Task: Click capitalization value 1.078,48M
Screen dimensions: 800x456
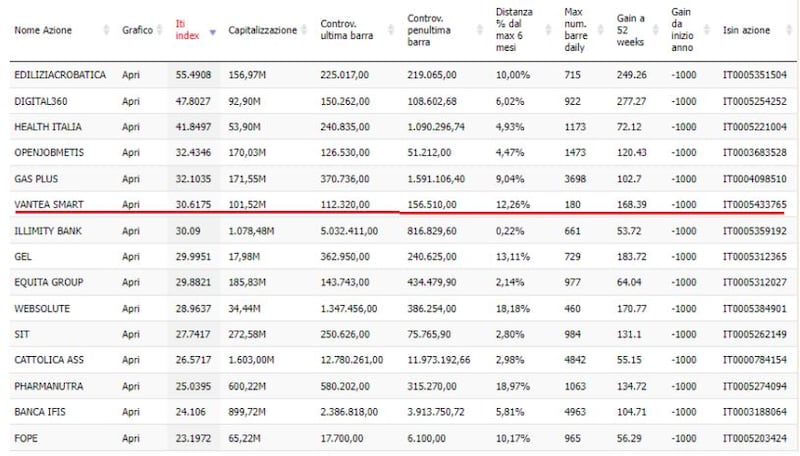Action: pyautogui.click(x=251, y=231)
